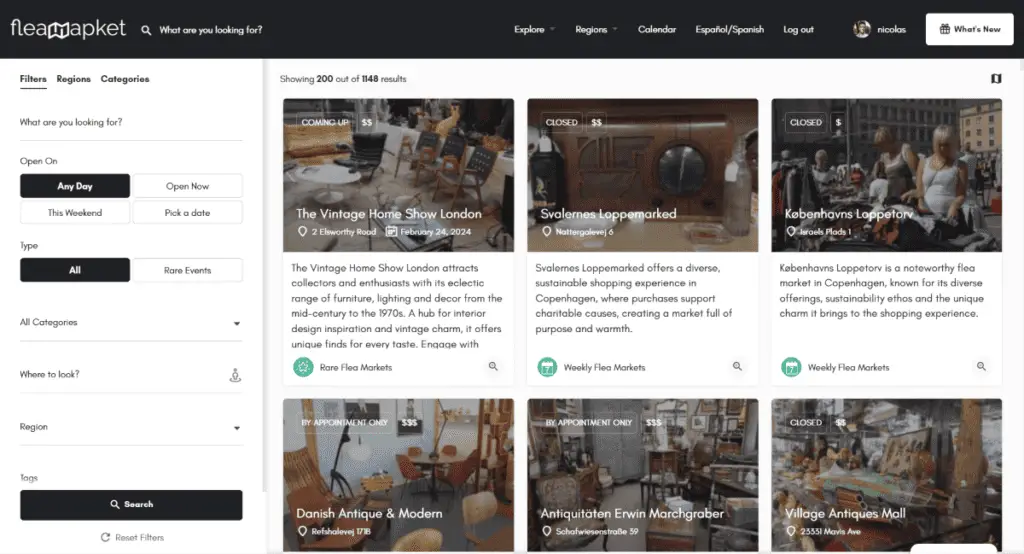
Task: Click location pin beside 2 Elsworthy Road
Action: tap(302, 231)
